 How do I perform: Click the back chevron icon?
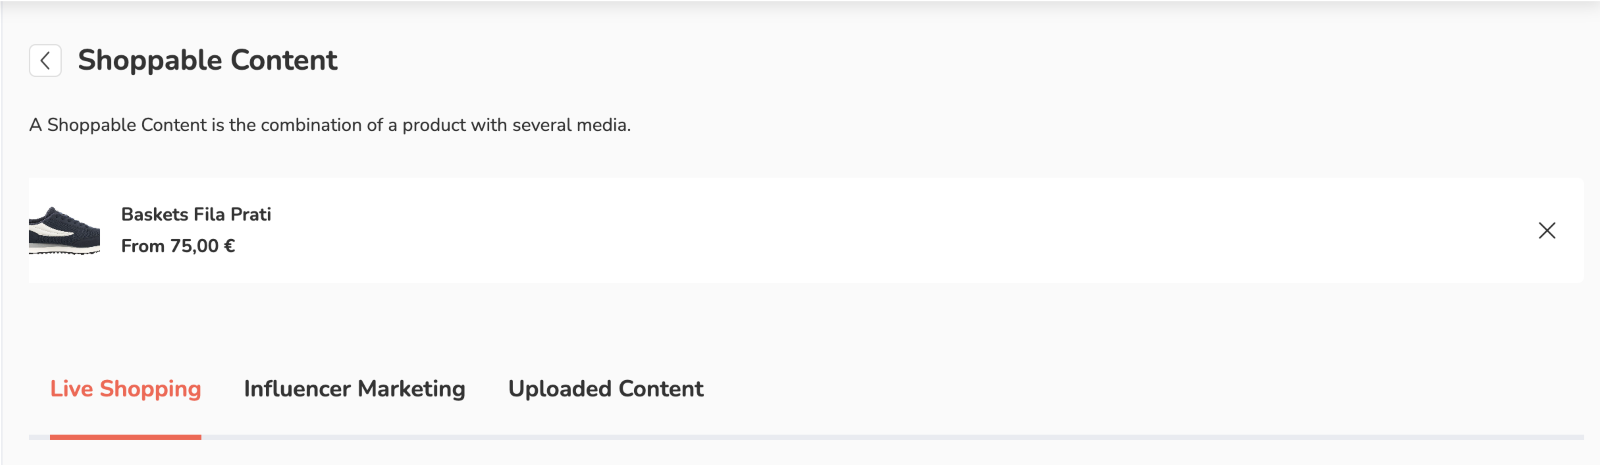pyautogui.click(x=45, y=61)
